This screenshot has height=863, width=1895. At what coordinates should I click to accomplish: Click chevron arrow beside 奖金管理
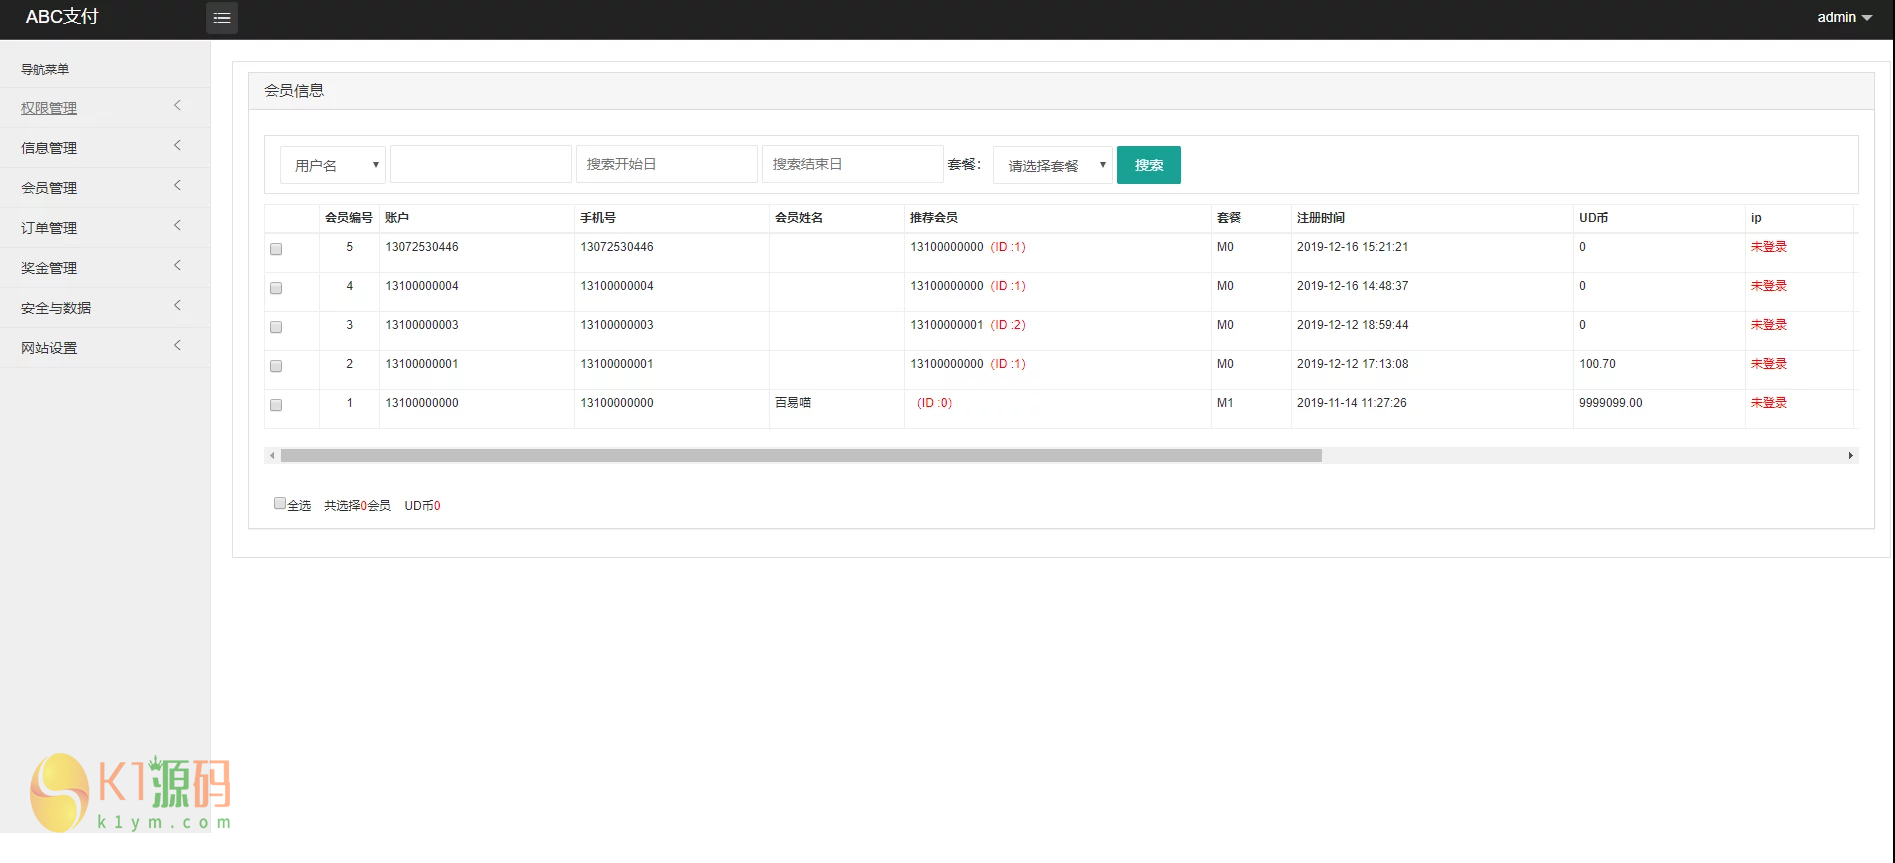click(x=178, y=265)
